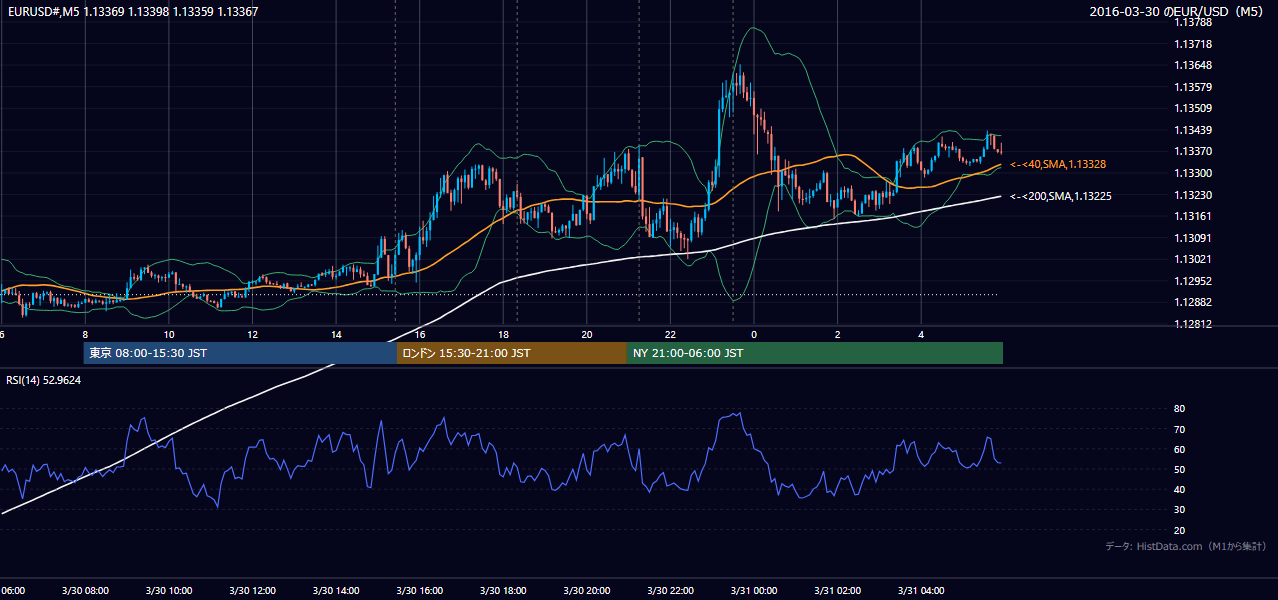1278x600 pixels.
Task: Click RSI scale level 20
Action: (x=1179, y=530)
